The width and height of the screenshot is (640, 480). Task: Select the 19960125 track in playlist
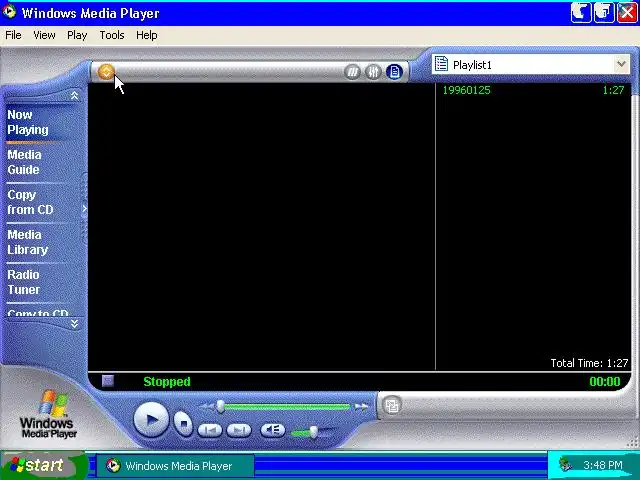point(467,90)
